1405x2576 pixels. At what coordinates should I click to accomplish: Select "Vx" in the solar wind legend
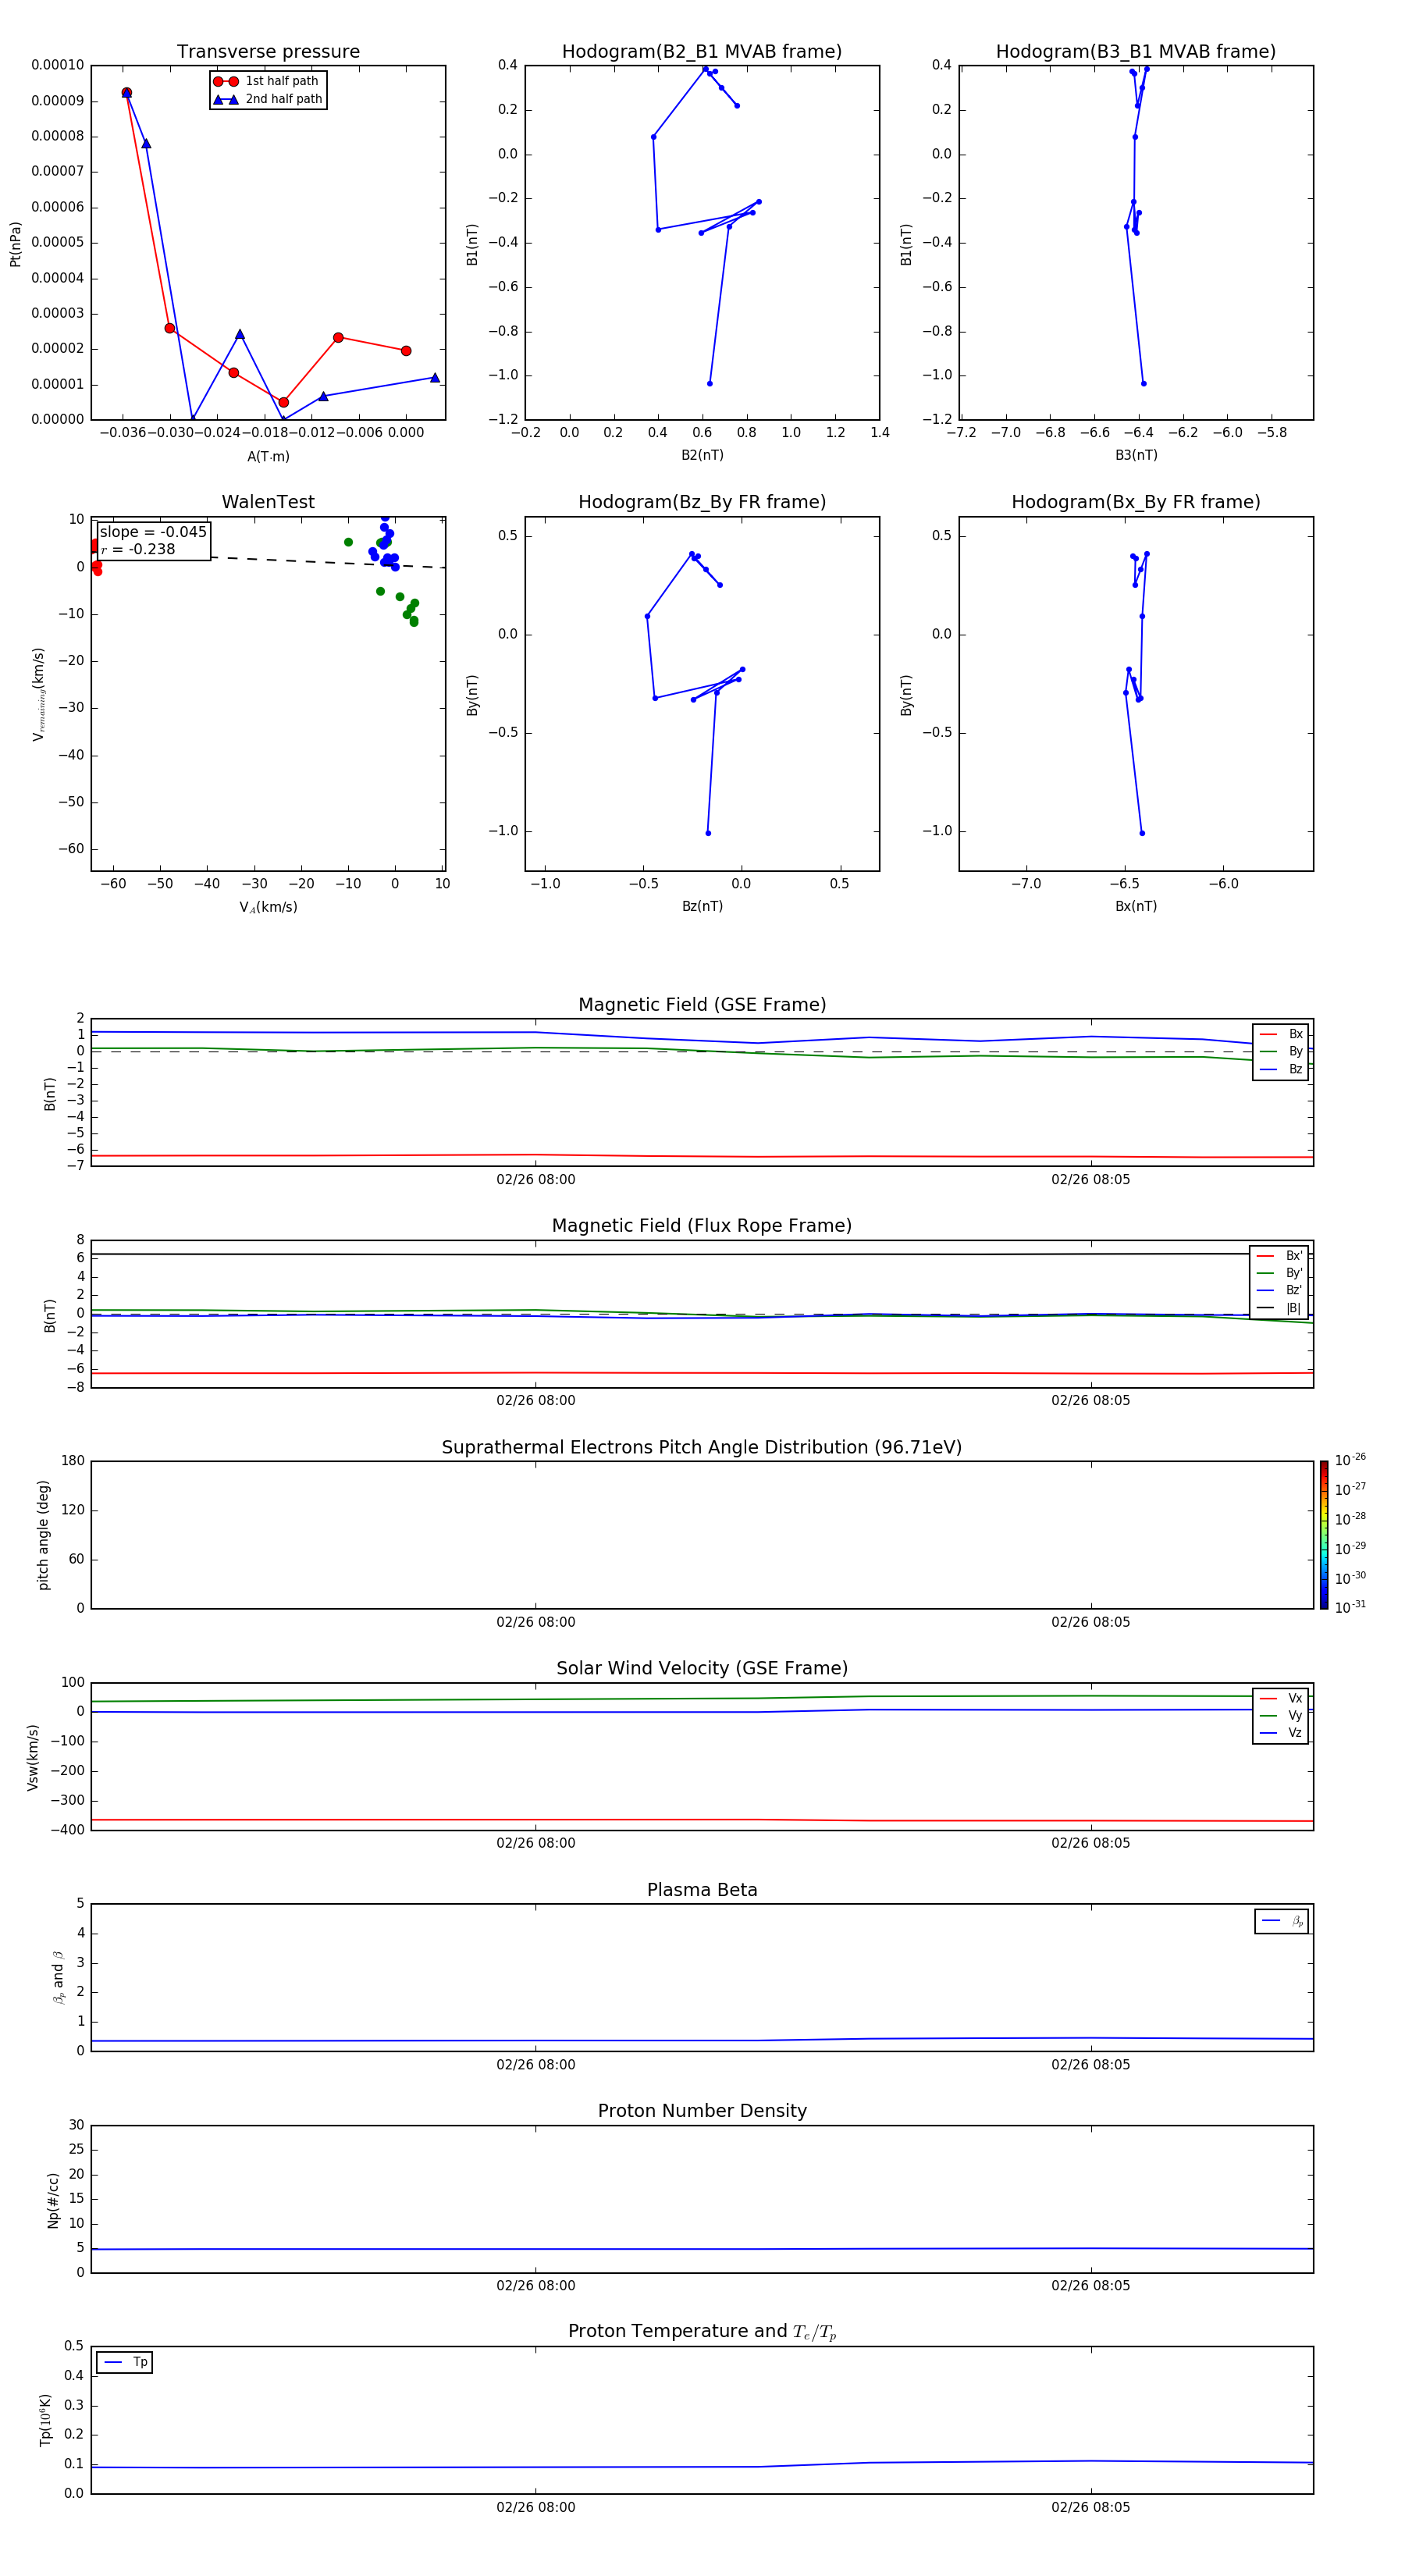(x=1282, y=1698)
